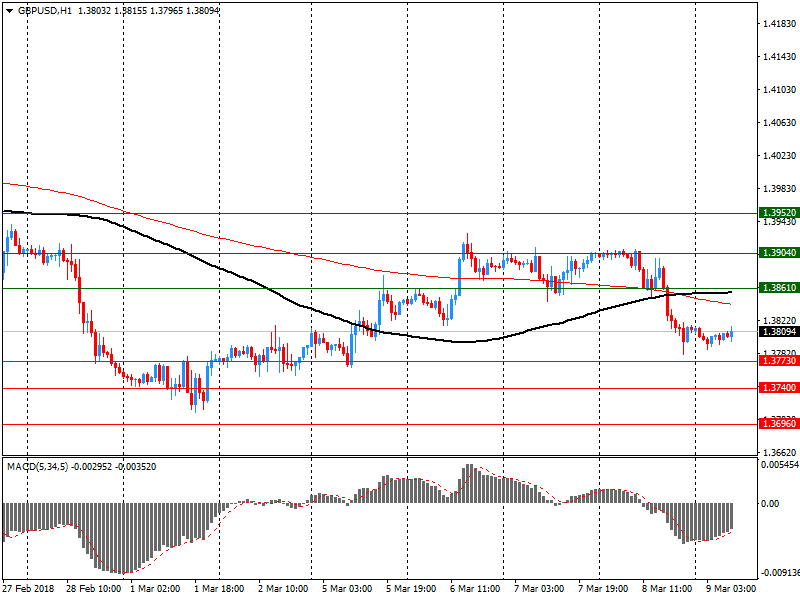Click the MACD(5,34,5) indicator label
This screenshot has width=800, height=600.
click(x=37, y=466)
